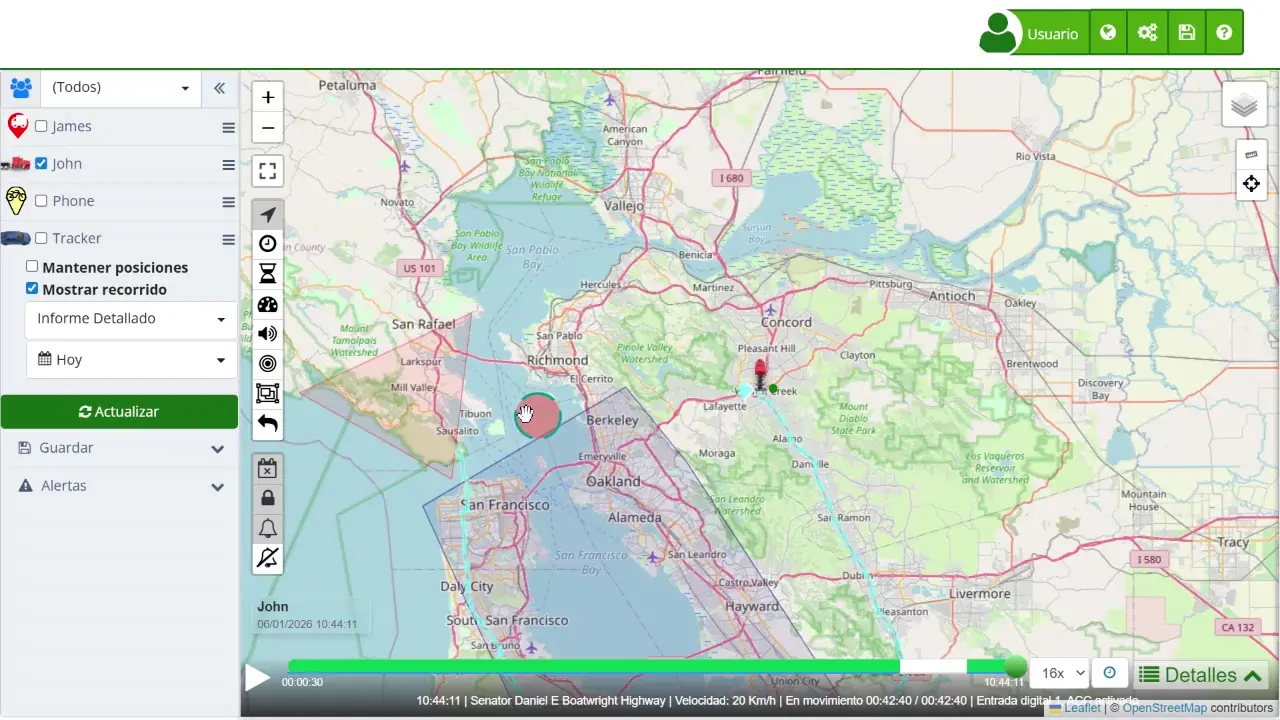
Task: Enable the Mantener posiciones checkbox
Action: pyautogui.click(x=32, y=267)
